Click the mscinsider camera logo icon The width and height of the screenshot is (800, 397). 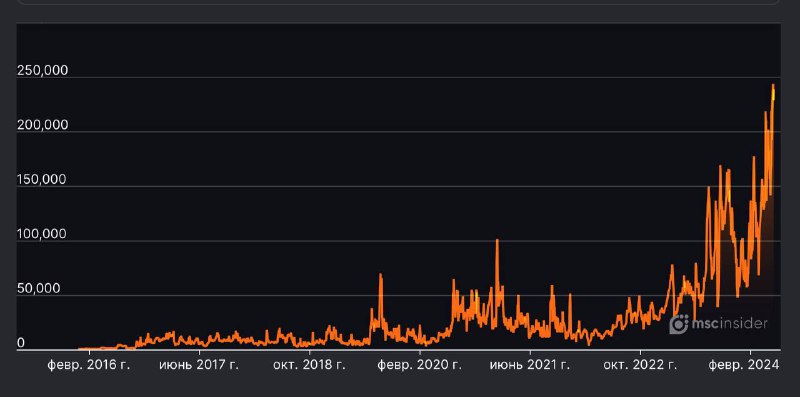(679, 324)
